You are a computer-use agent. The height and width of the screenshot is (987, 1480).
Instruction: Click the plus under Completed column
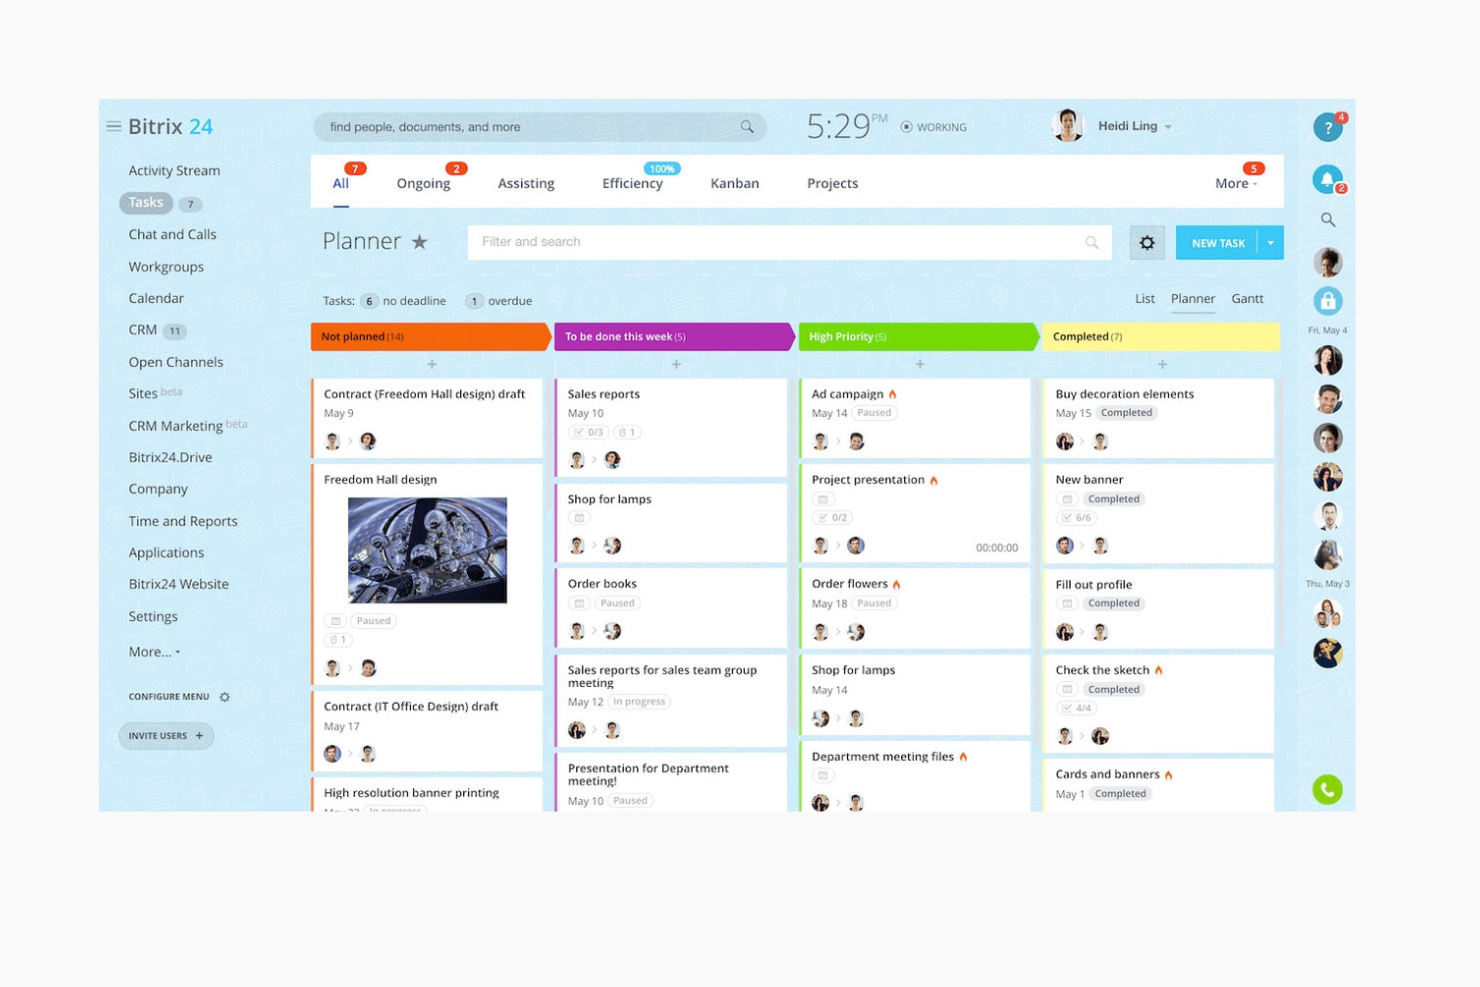1162,365
